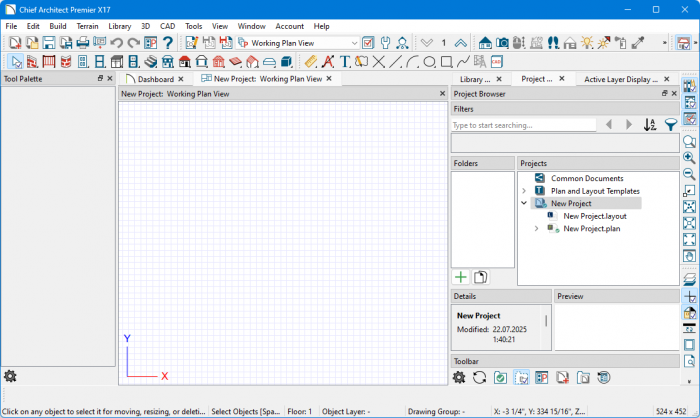Open the Terrain menu
The width and height of the screenshot is (700, 418).
click(x=88, y=25)
